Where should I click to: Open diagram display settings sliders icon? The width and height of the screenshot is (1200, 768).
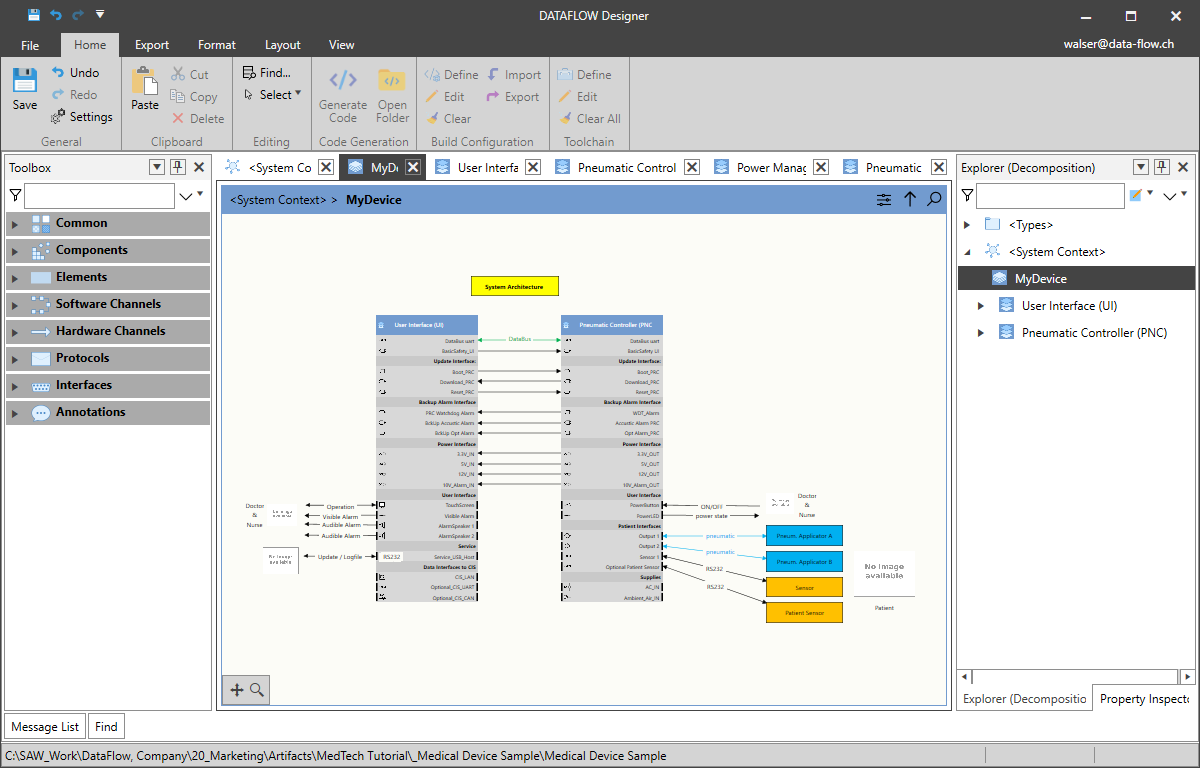(884, 200)
